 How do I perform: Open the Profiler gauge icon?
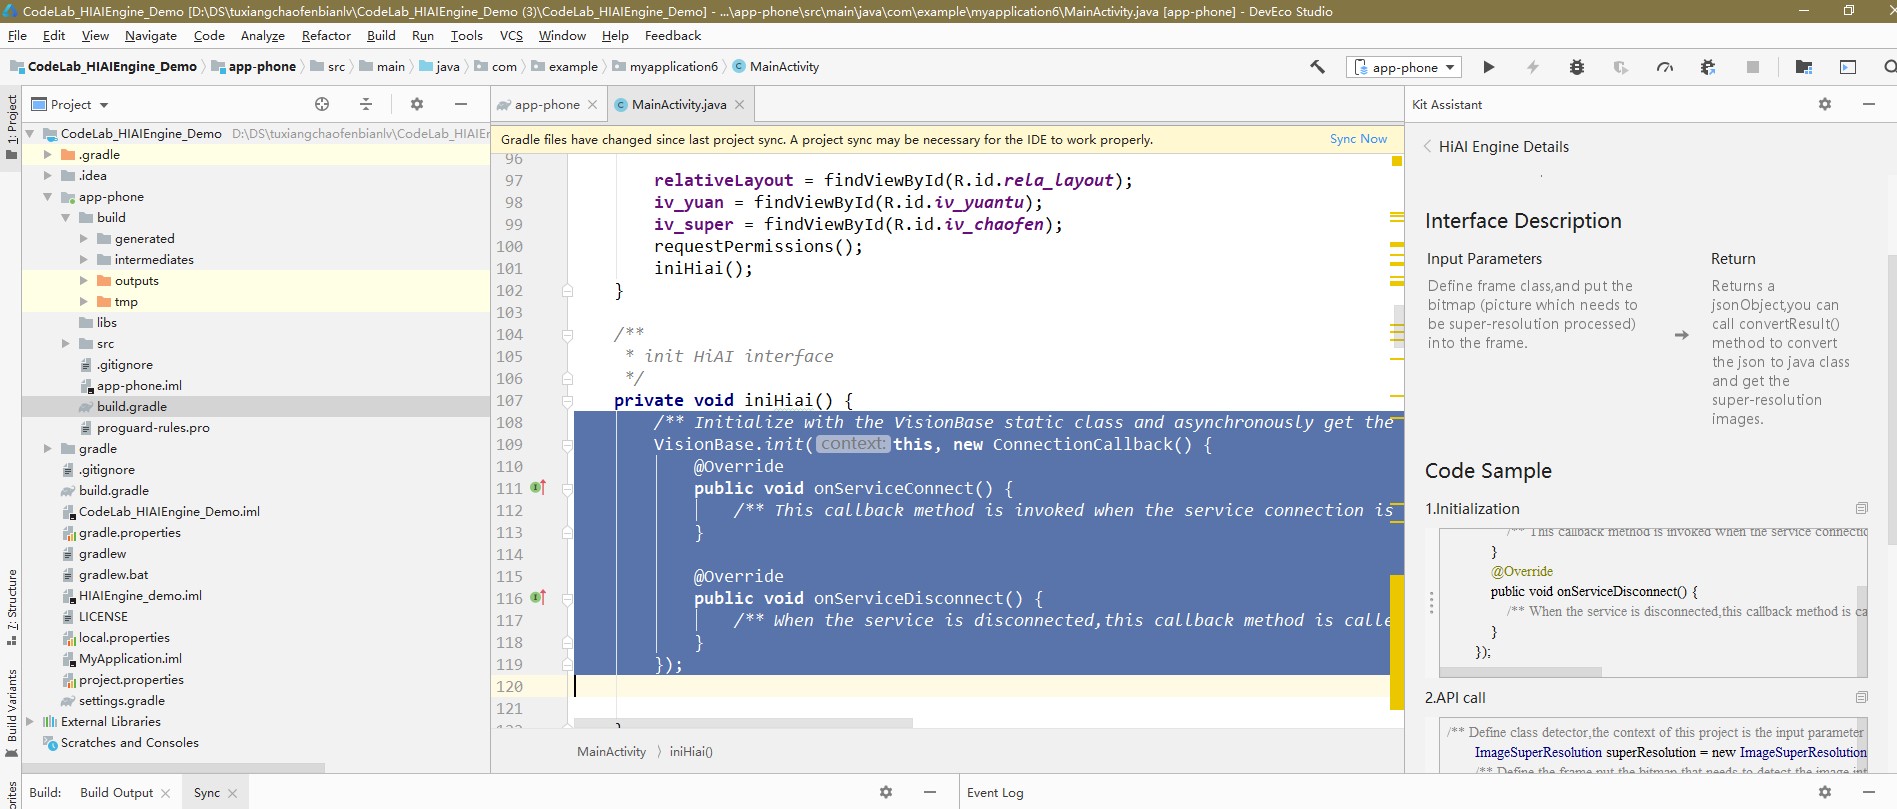click(1665, 67)
